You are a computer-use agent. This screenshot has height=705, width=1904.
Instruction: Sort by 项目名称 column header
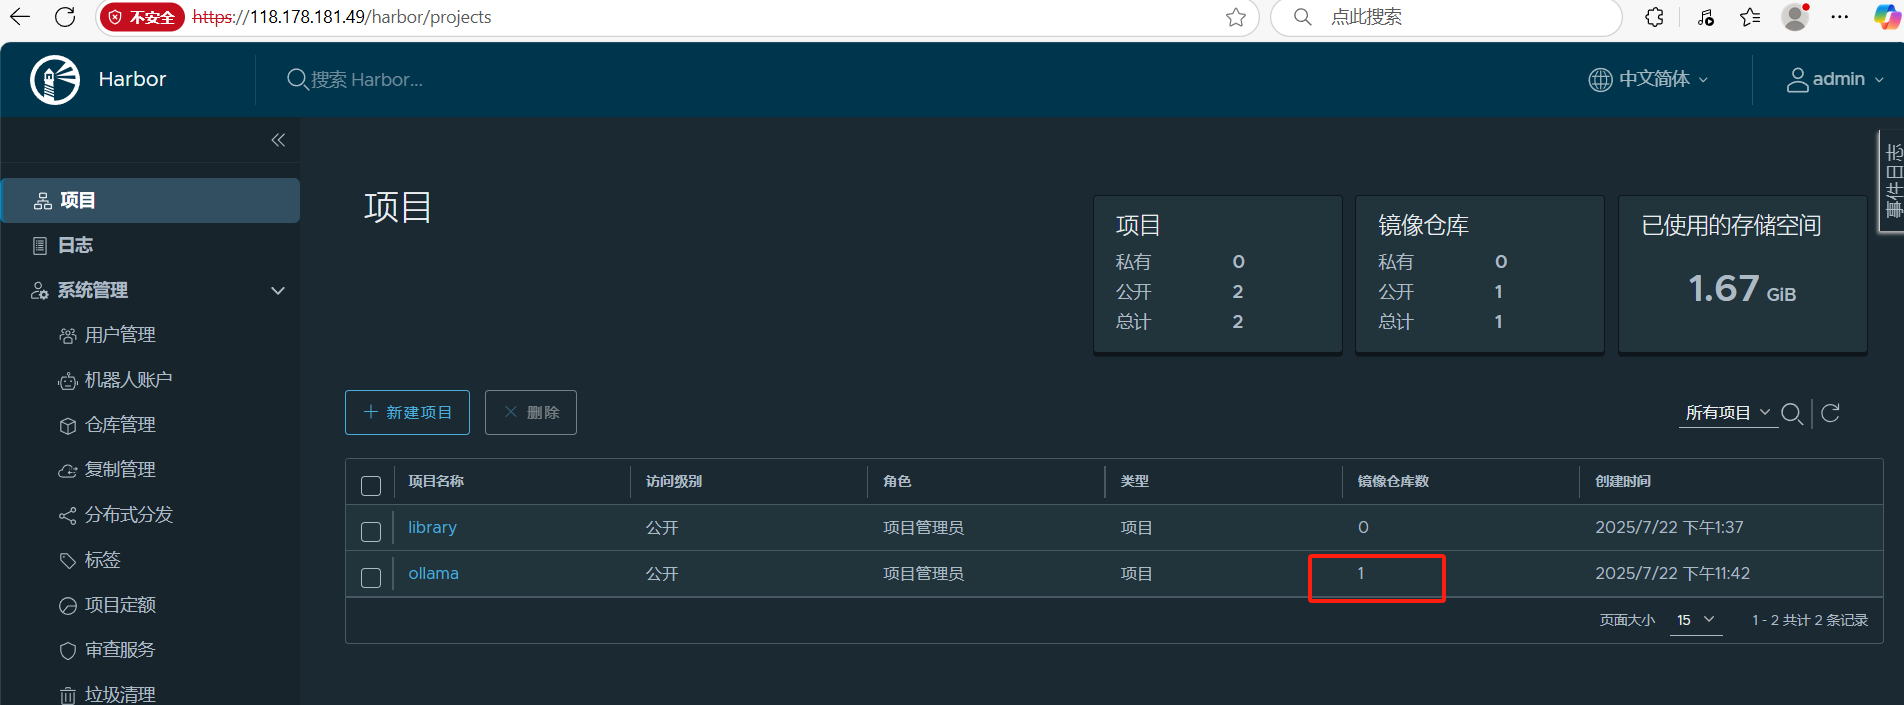pyautogui.click(x=436, y=481)
